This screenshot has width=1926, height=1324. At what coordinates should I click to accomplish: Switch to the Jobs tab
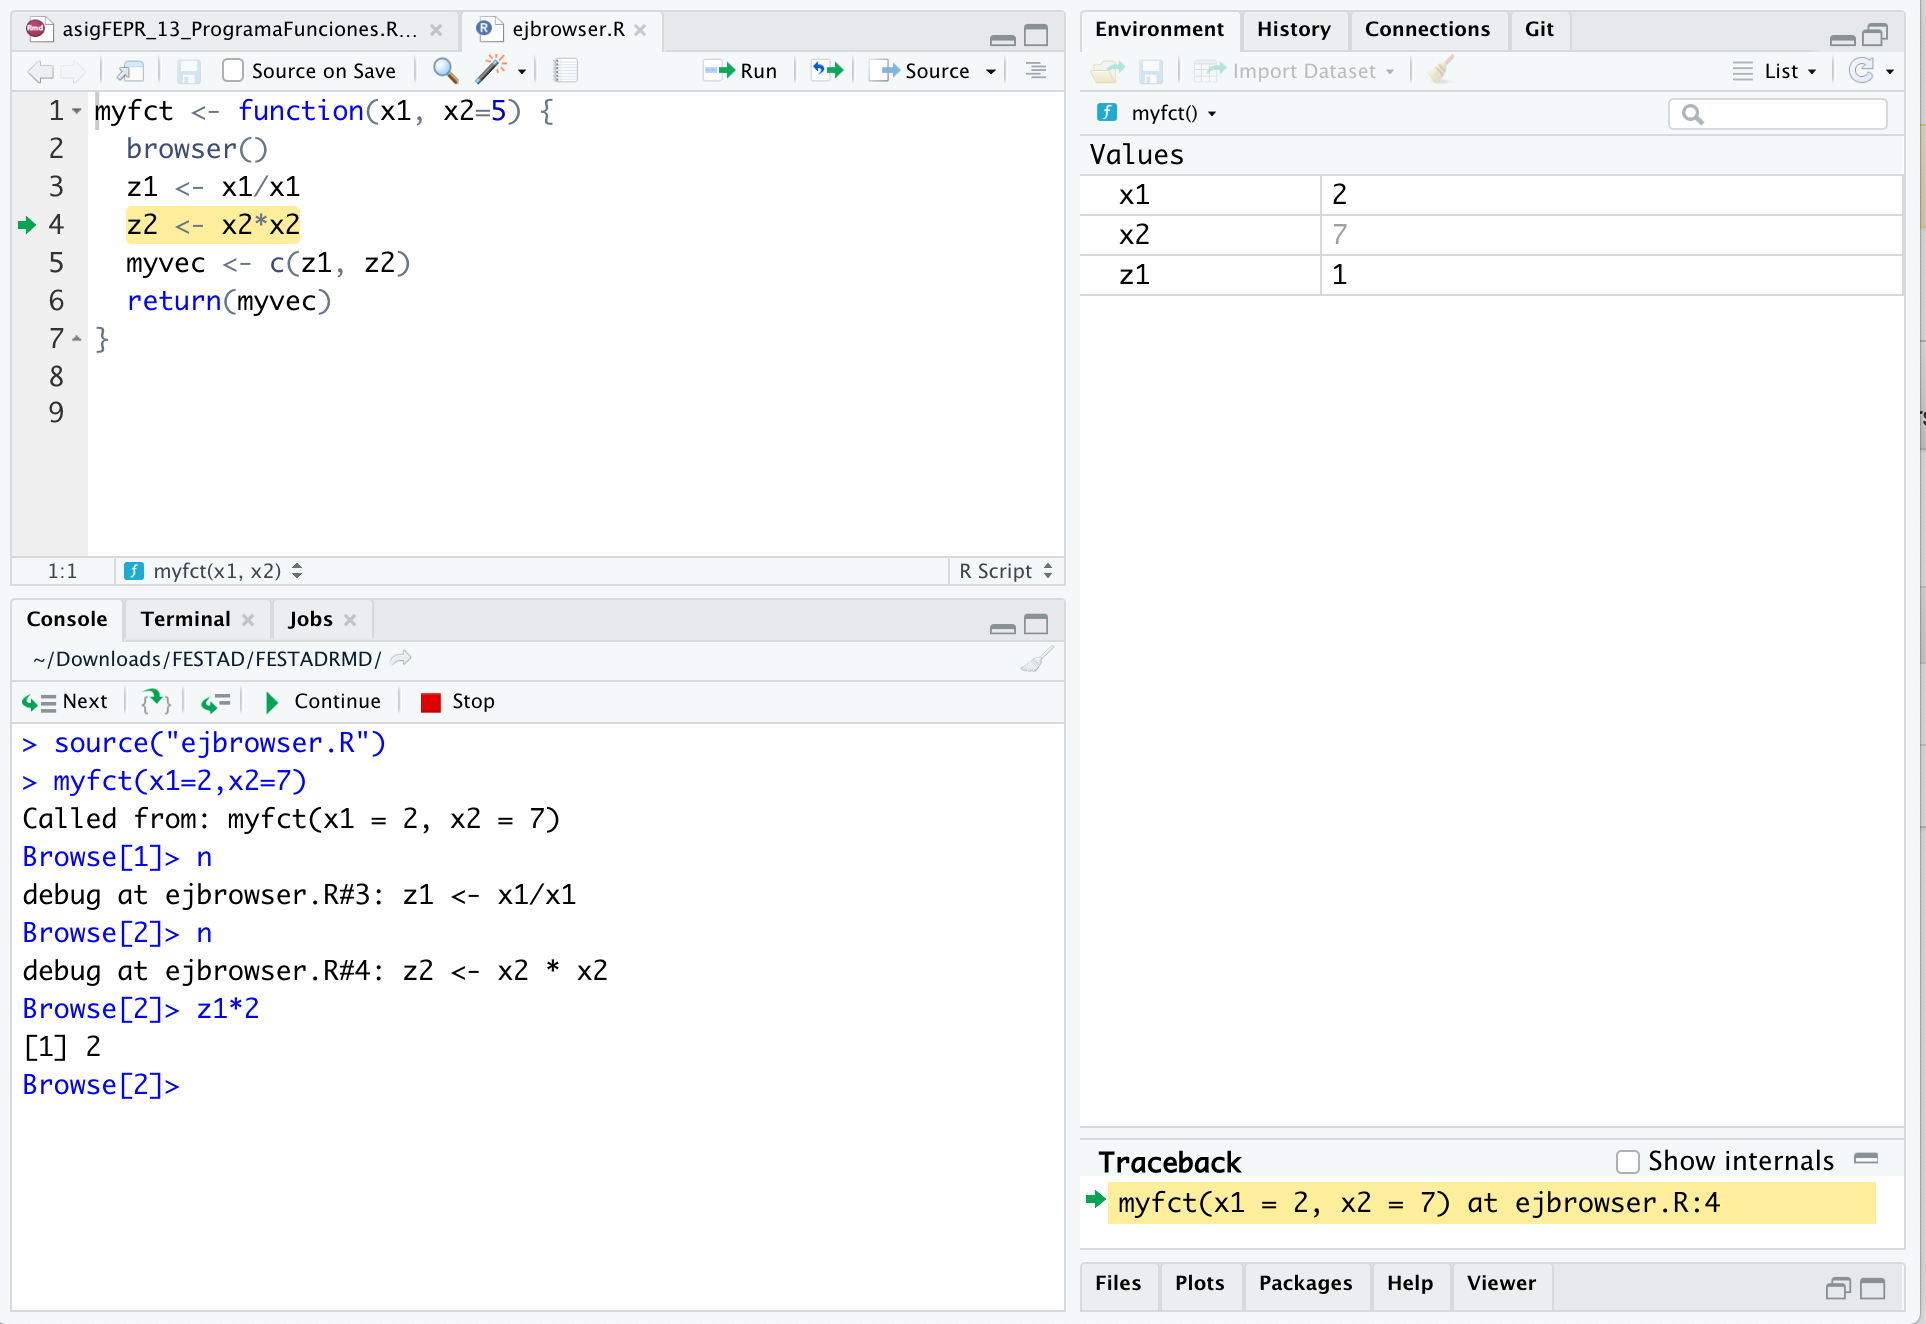pos(310,619)
